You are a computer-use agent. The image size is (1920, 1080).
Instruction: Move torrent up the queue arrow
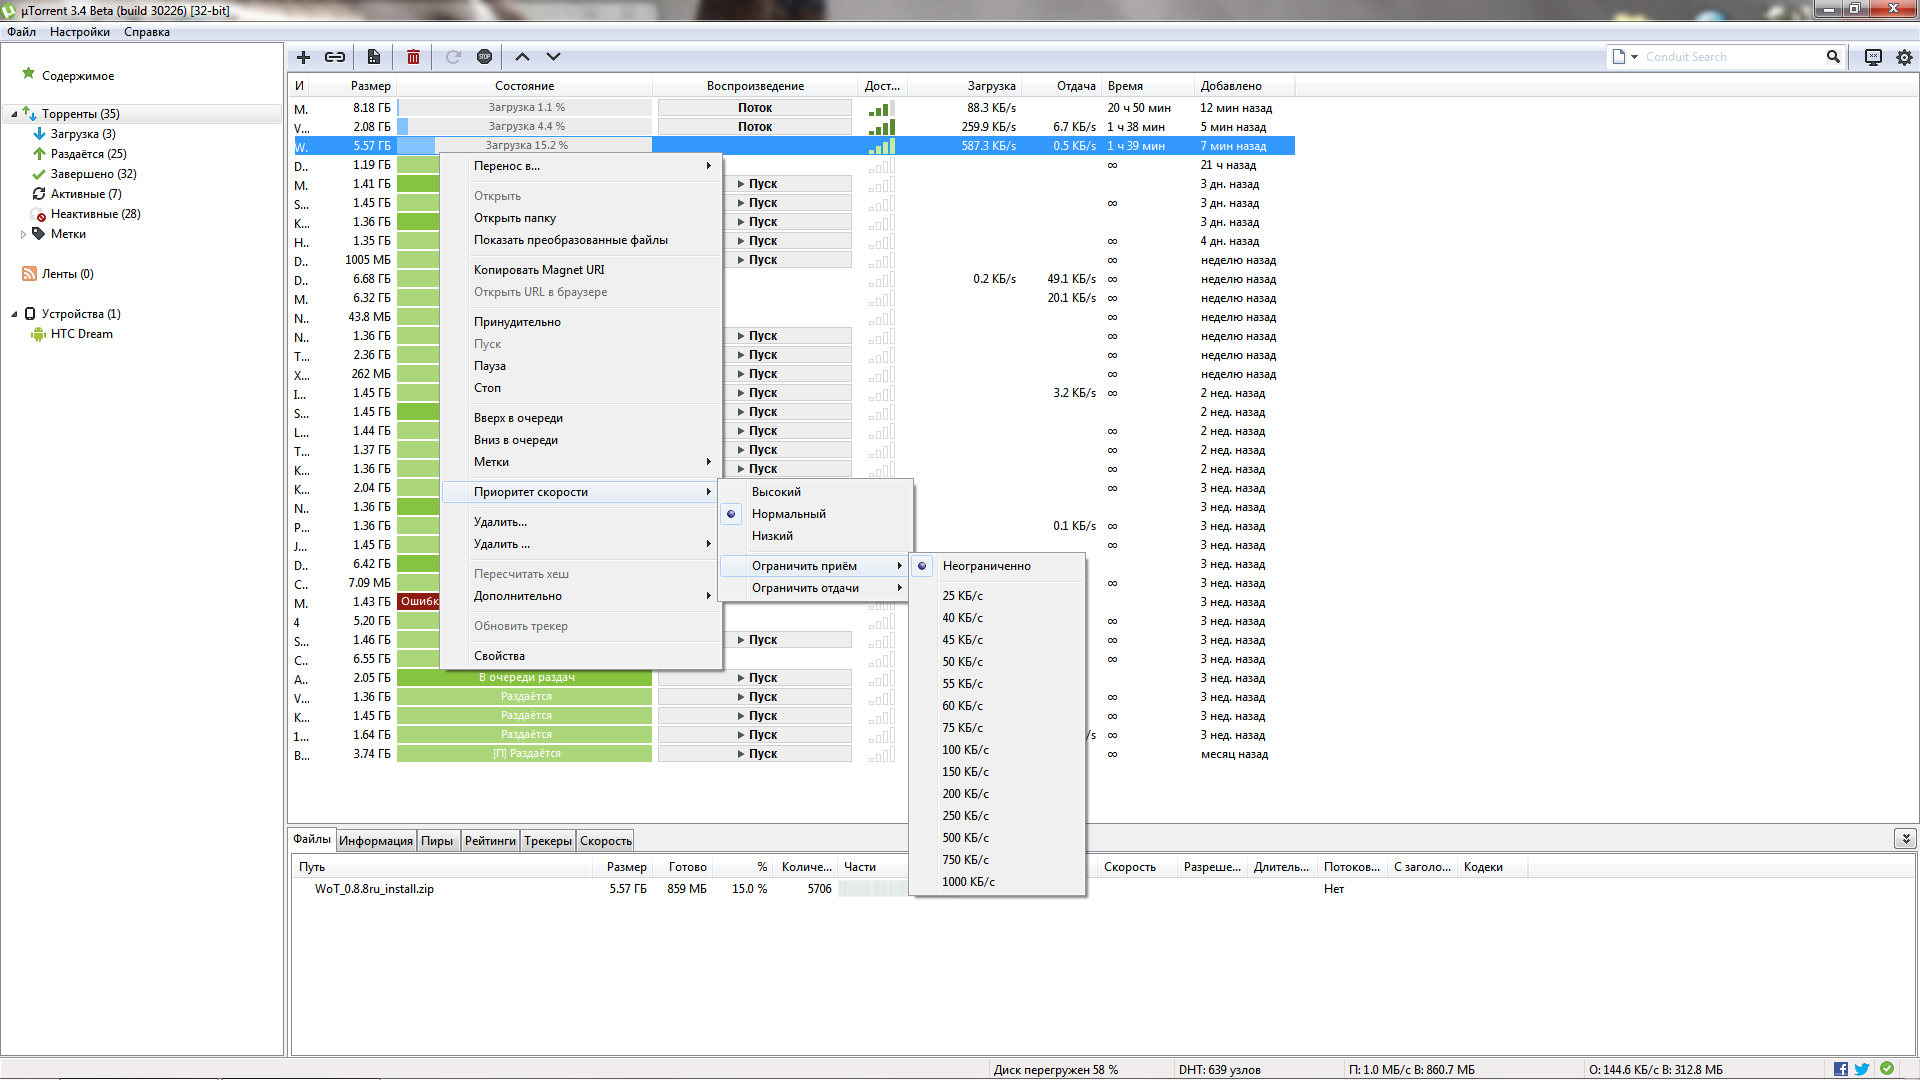(x=522, y=57)
